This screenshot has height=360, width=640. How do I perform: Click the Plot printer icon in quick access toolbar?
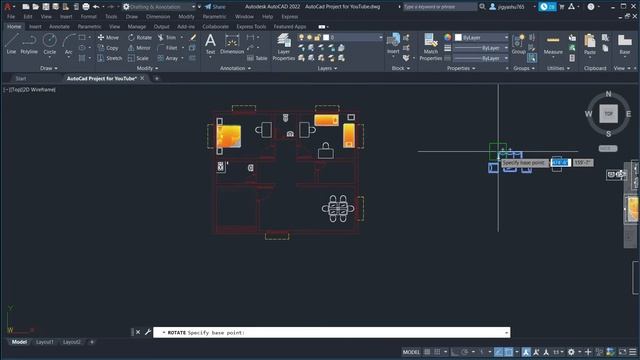(x=86, y=7)
